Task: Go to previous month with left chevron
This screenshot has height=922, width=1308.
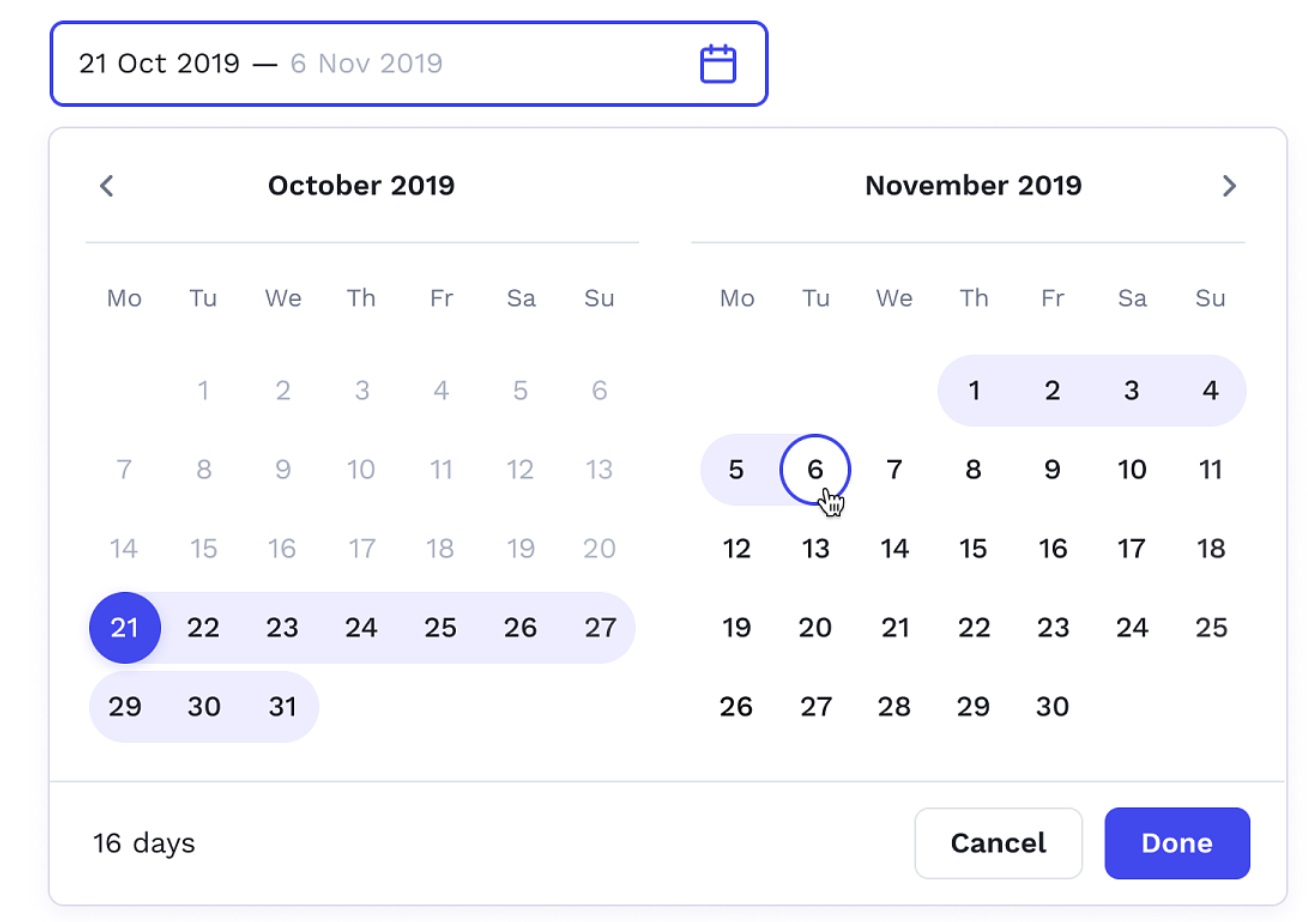Action: (107, 186)
